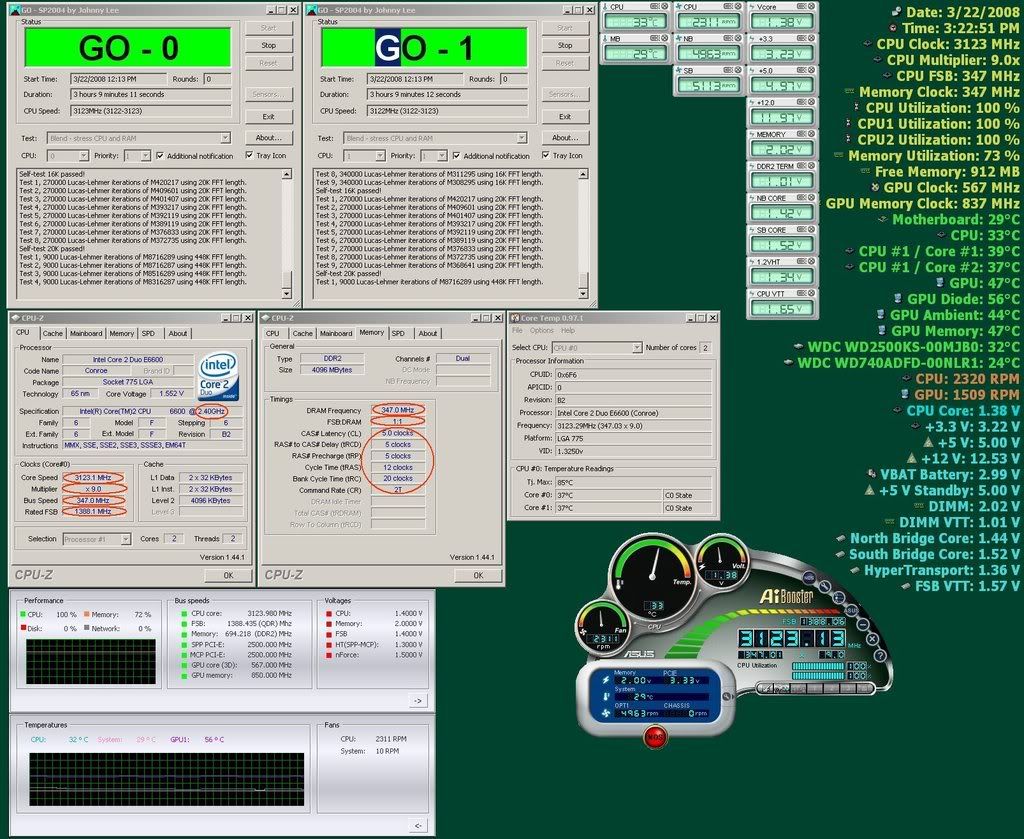The width and height of the screenshot is (1024, 839).
Task: Open File menu in Core Temp
Action: [x=517, y=331]
